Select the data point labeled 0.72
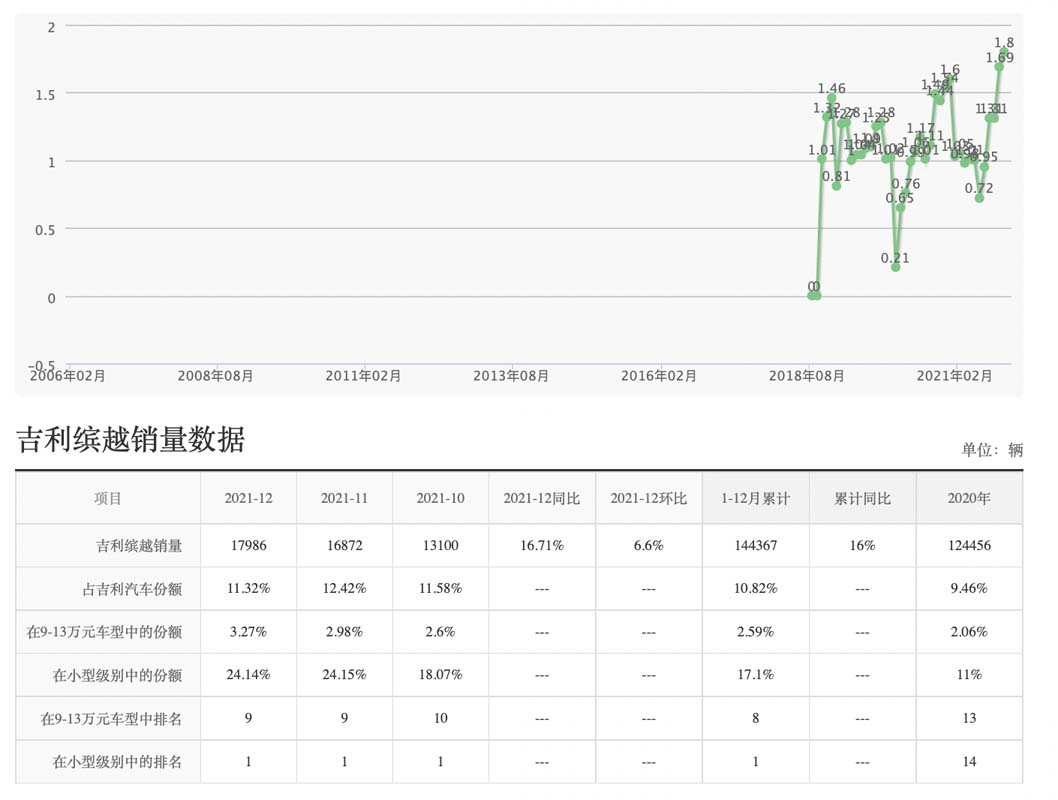Screen dimensions: 1058x800 coord(979,199)
